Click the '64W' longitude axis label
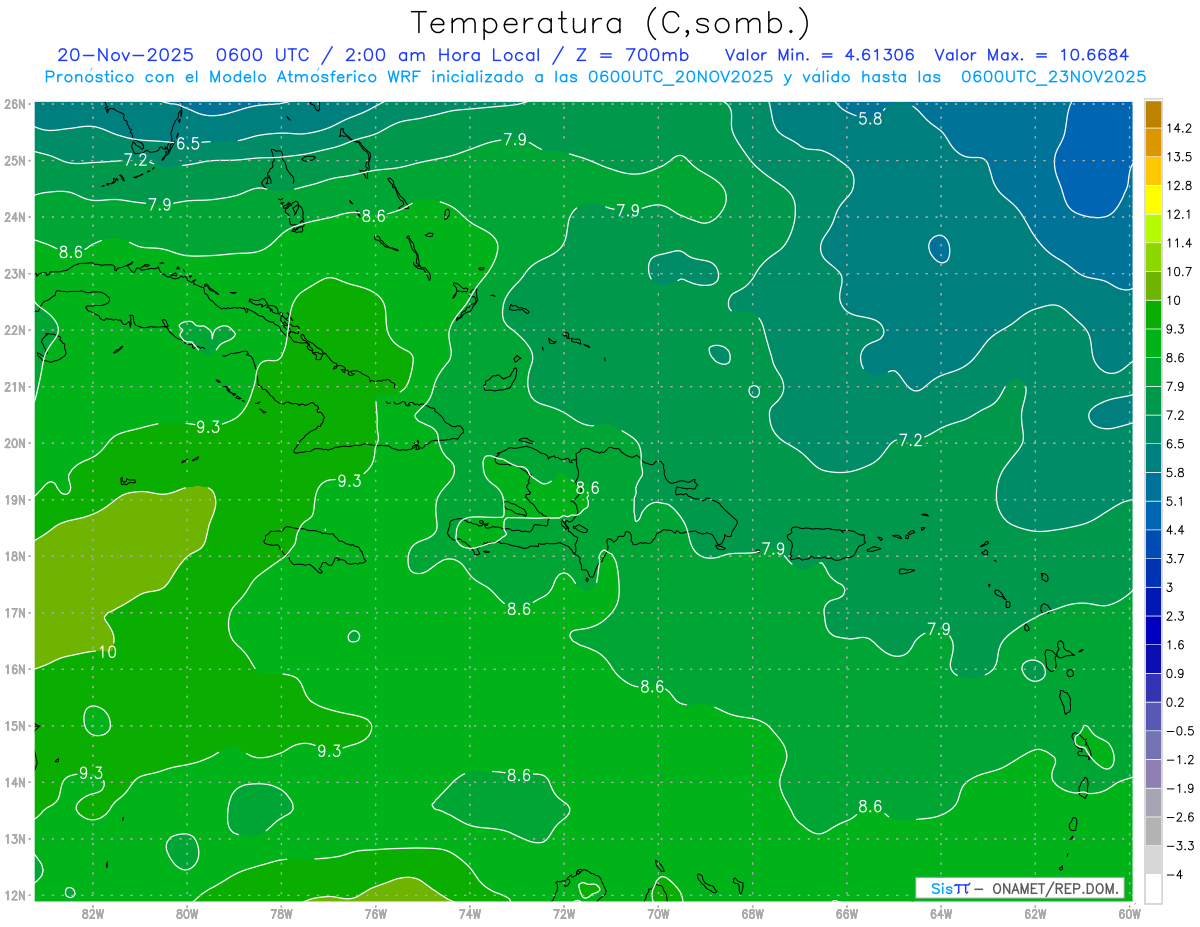 click(x=941, y=912)
